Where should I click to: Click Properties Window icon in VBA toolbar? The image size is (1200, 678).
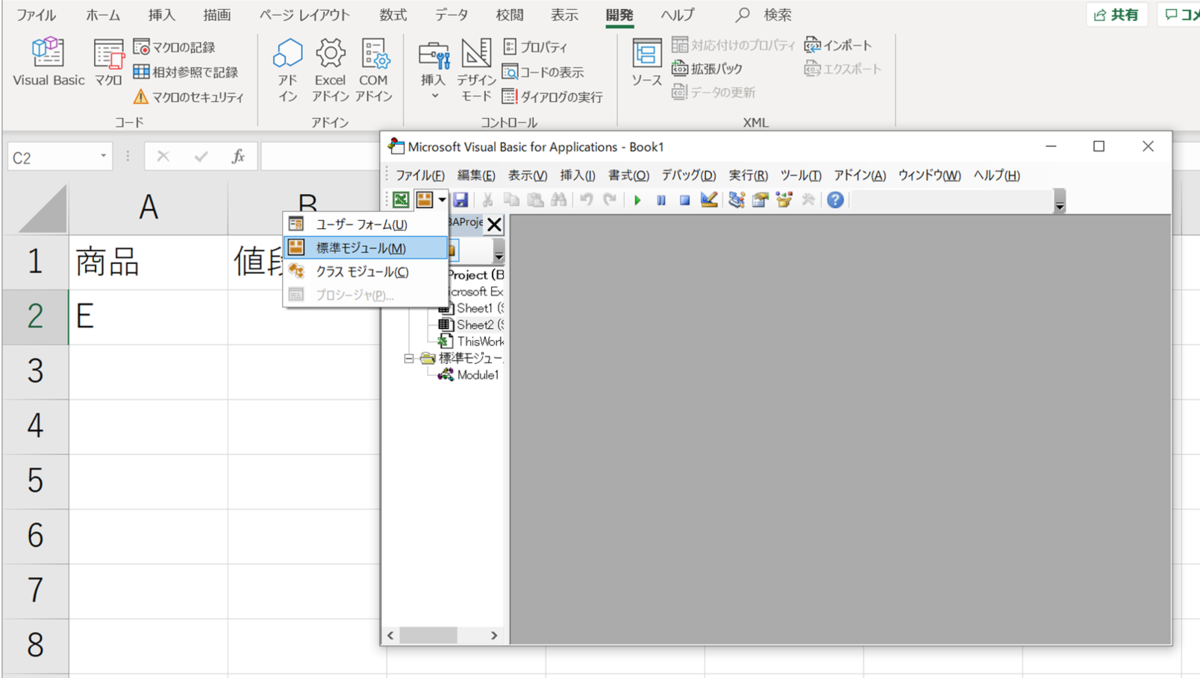[x=760, y=200]
